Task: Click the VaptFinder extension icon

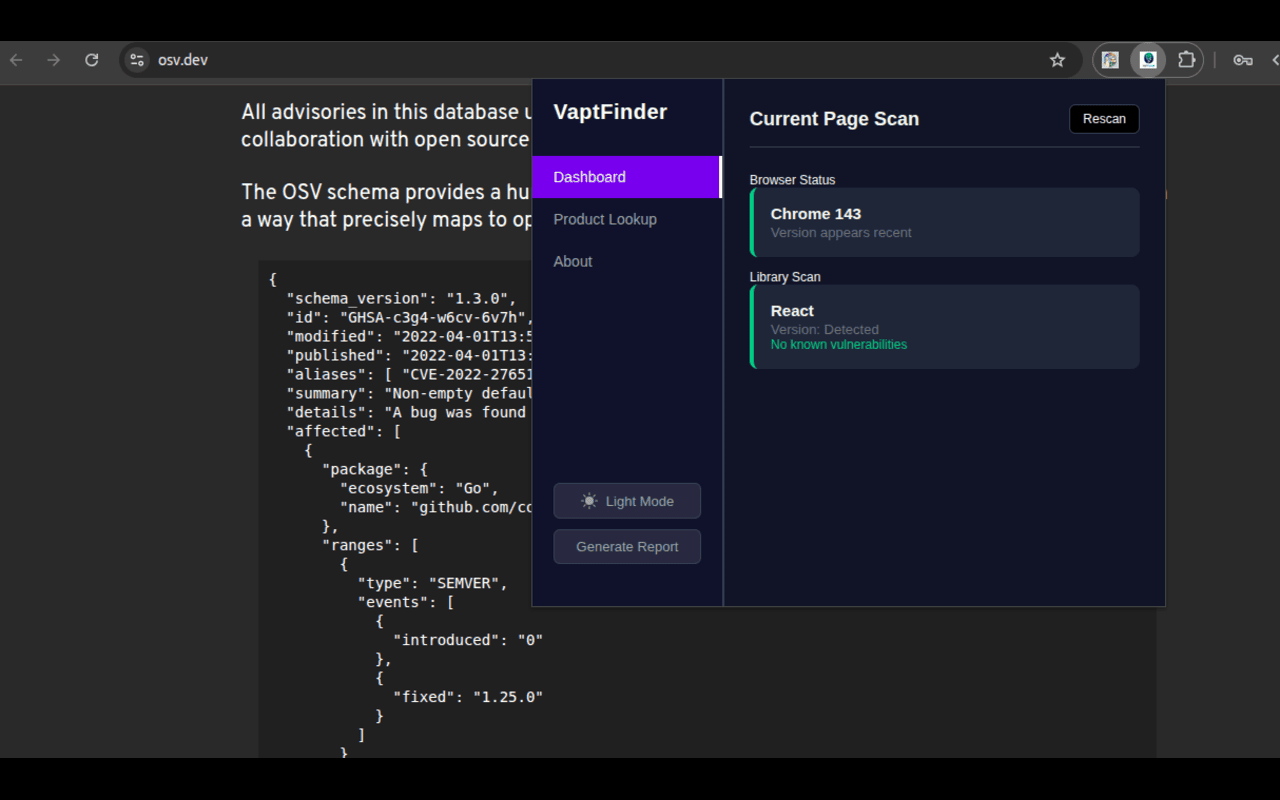Action: [1148, 60]
